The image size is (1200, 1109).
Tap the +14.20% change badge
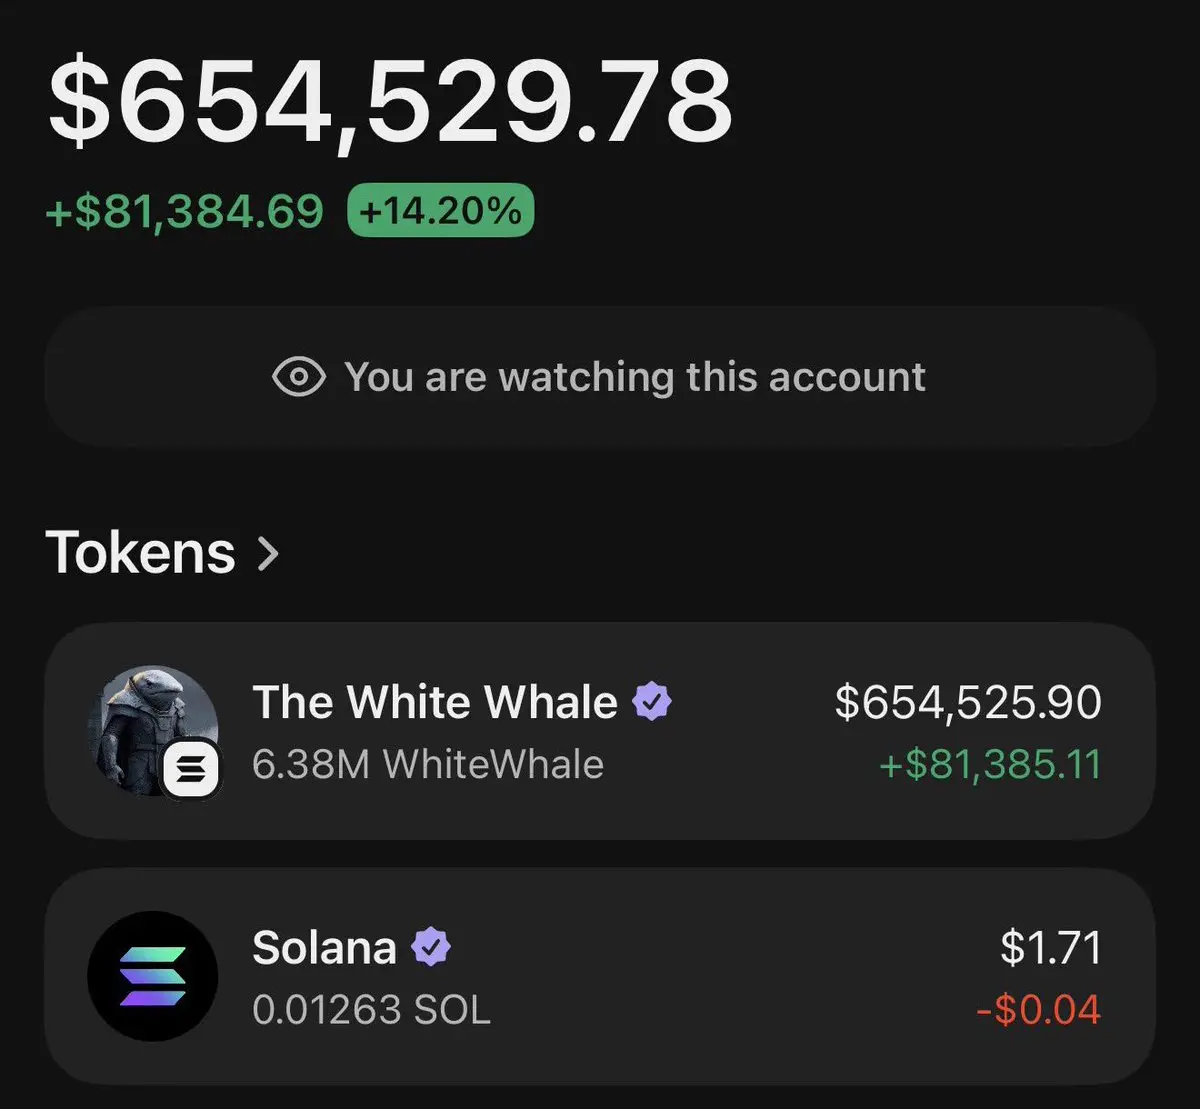440,211
